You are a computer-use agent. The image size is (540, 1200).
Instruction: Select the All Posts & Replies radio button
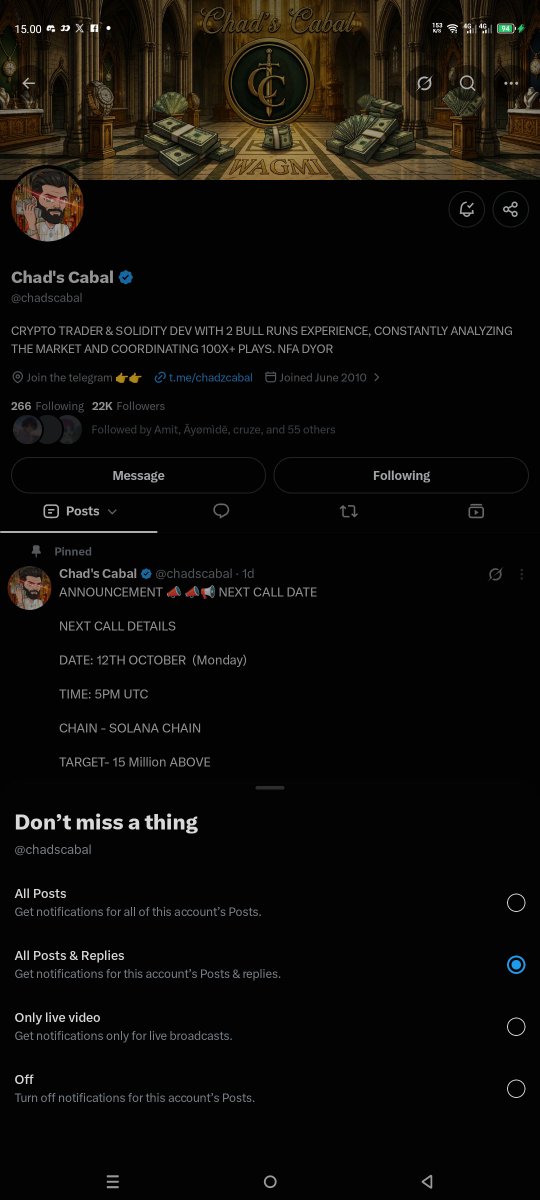click(x=516, y=965)
